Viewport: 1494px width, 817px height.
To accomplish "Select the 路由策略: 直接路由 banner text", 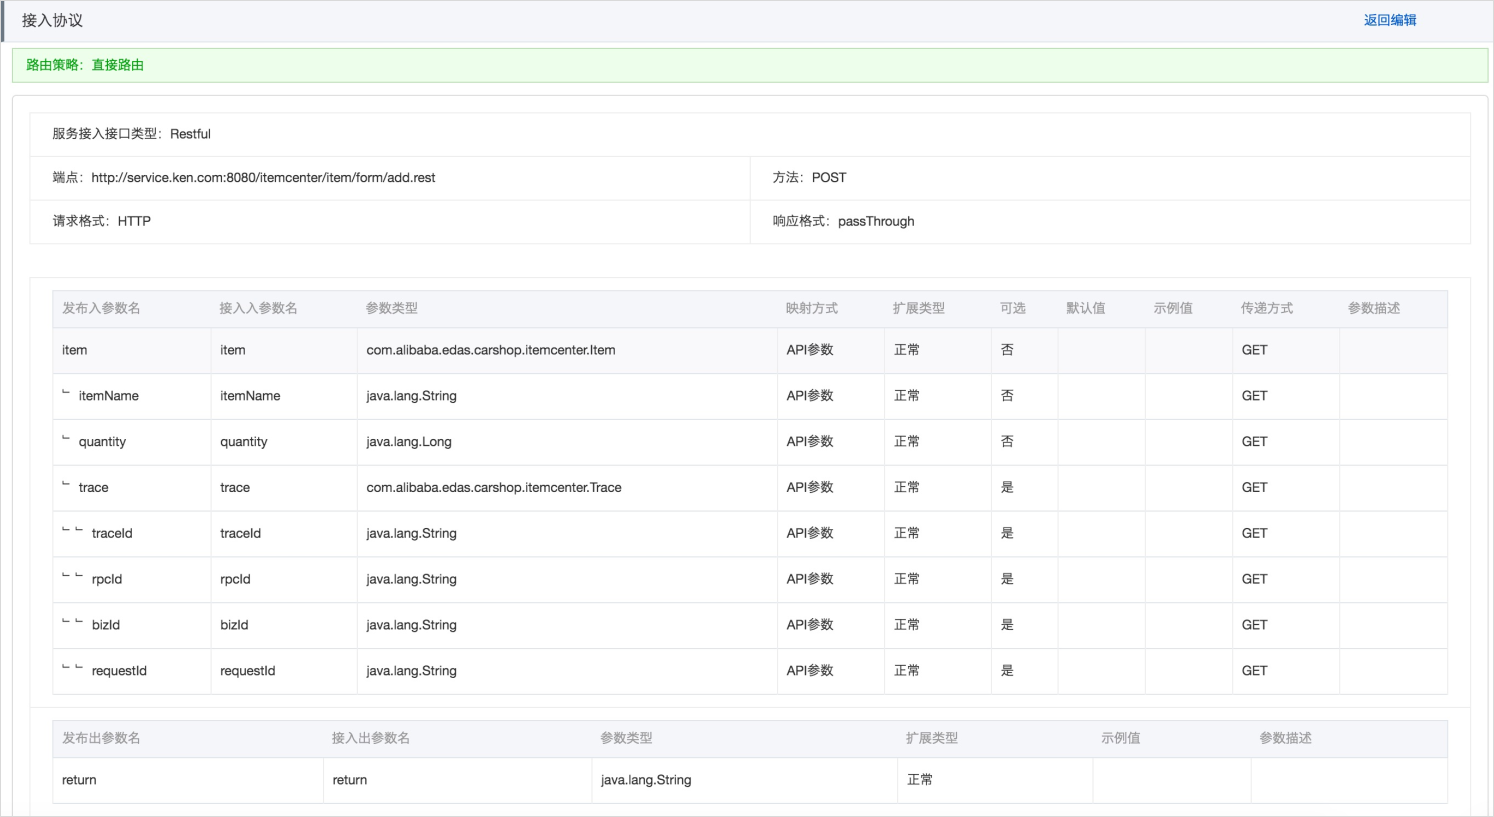I will coord(85,65).
